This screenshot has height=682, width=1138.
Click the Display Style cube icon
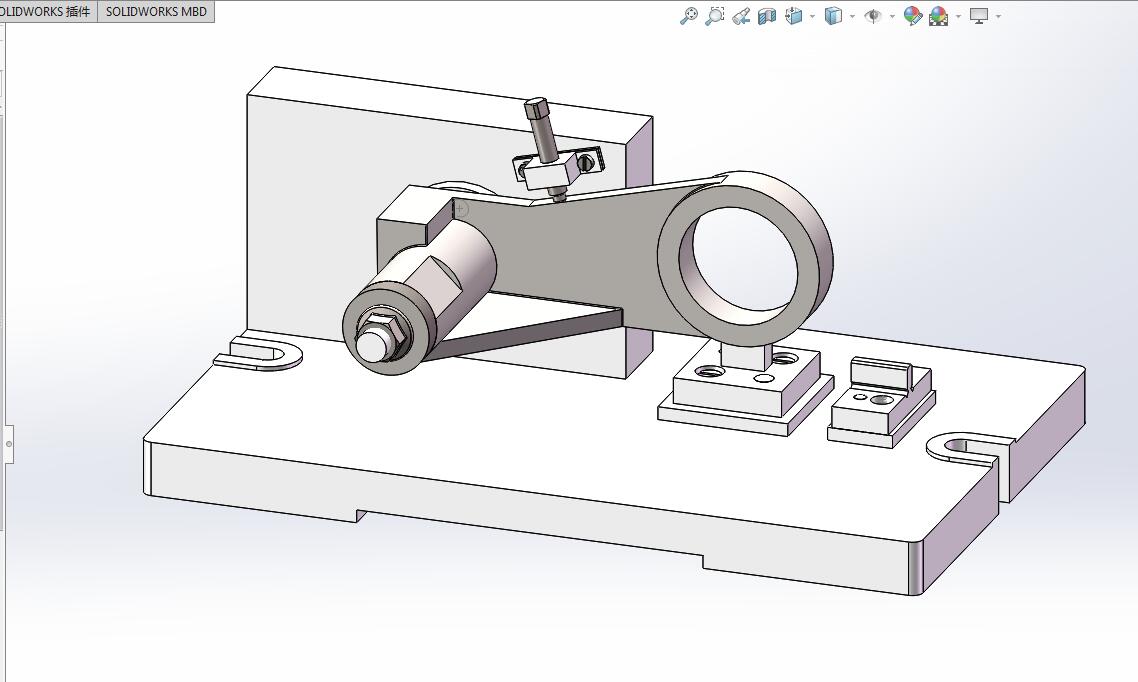[833, 15]
